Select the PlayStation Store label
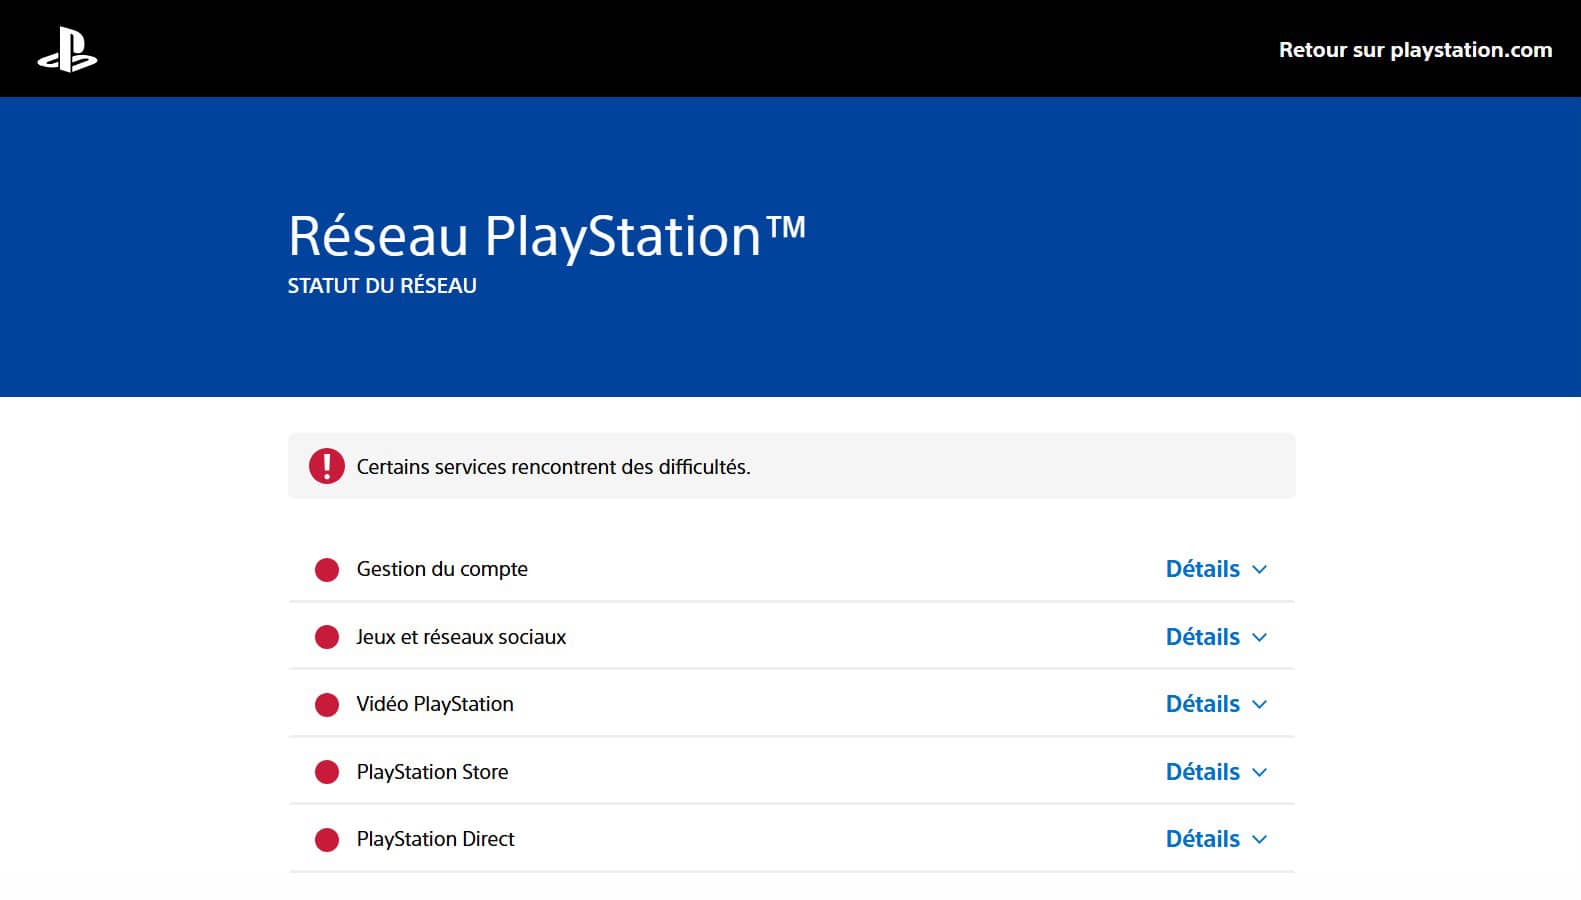The image size is (1581, 900). 432,772
